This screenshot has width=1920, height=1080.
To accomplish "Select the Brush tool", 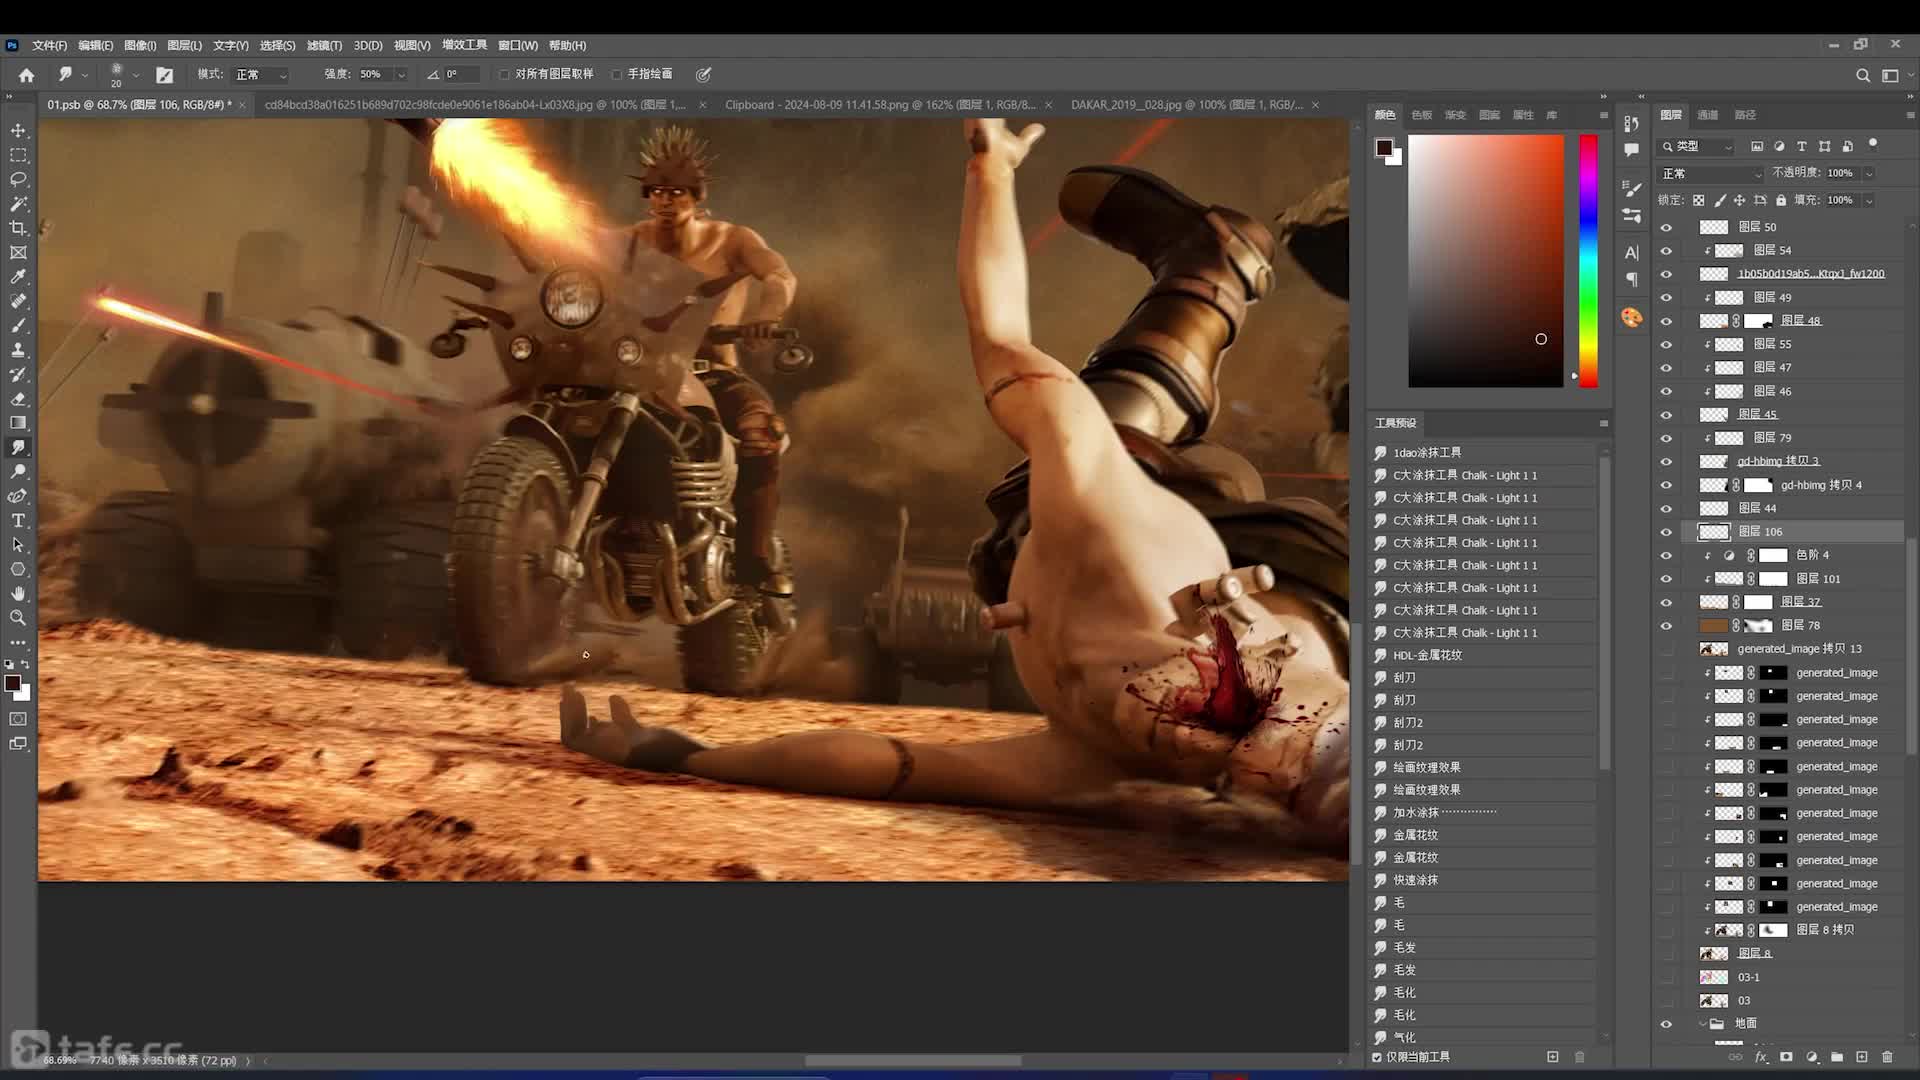I will pyautogui.click(x=18, y=326).
